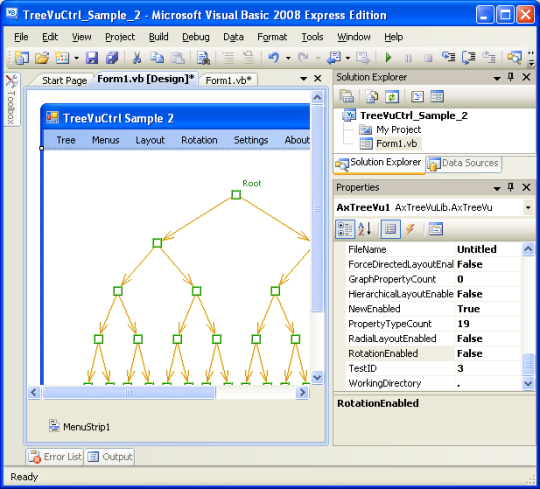Open the File menu
540x489 pixels.
[x=21, y=37]
